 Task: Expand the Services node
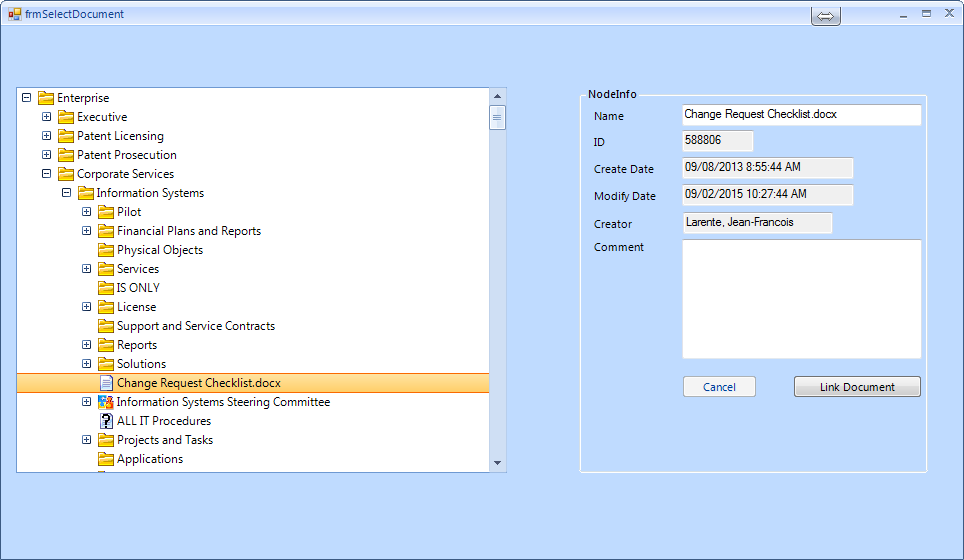[x=87, y=269]
